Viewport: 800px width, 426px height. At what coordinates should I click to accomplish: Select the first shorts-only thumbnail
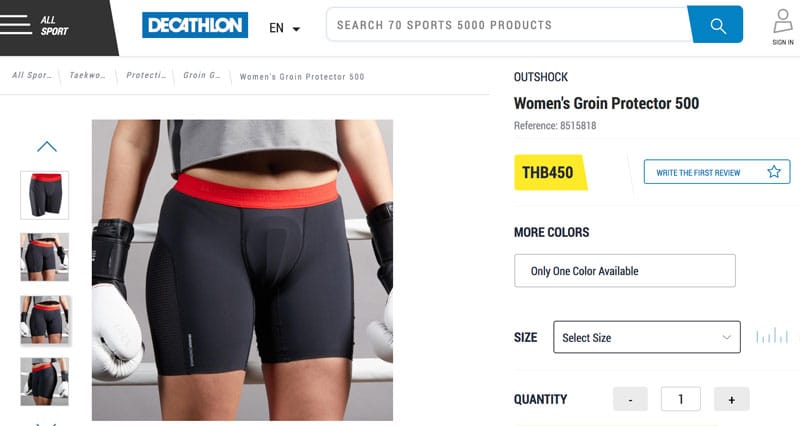pos(44,195)
